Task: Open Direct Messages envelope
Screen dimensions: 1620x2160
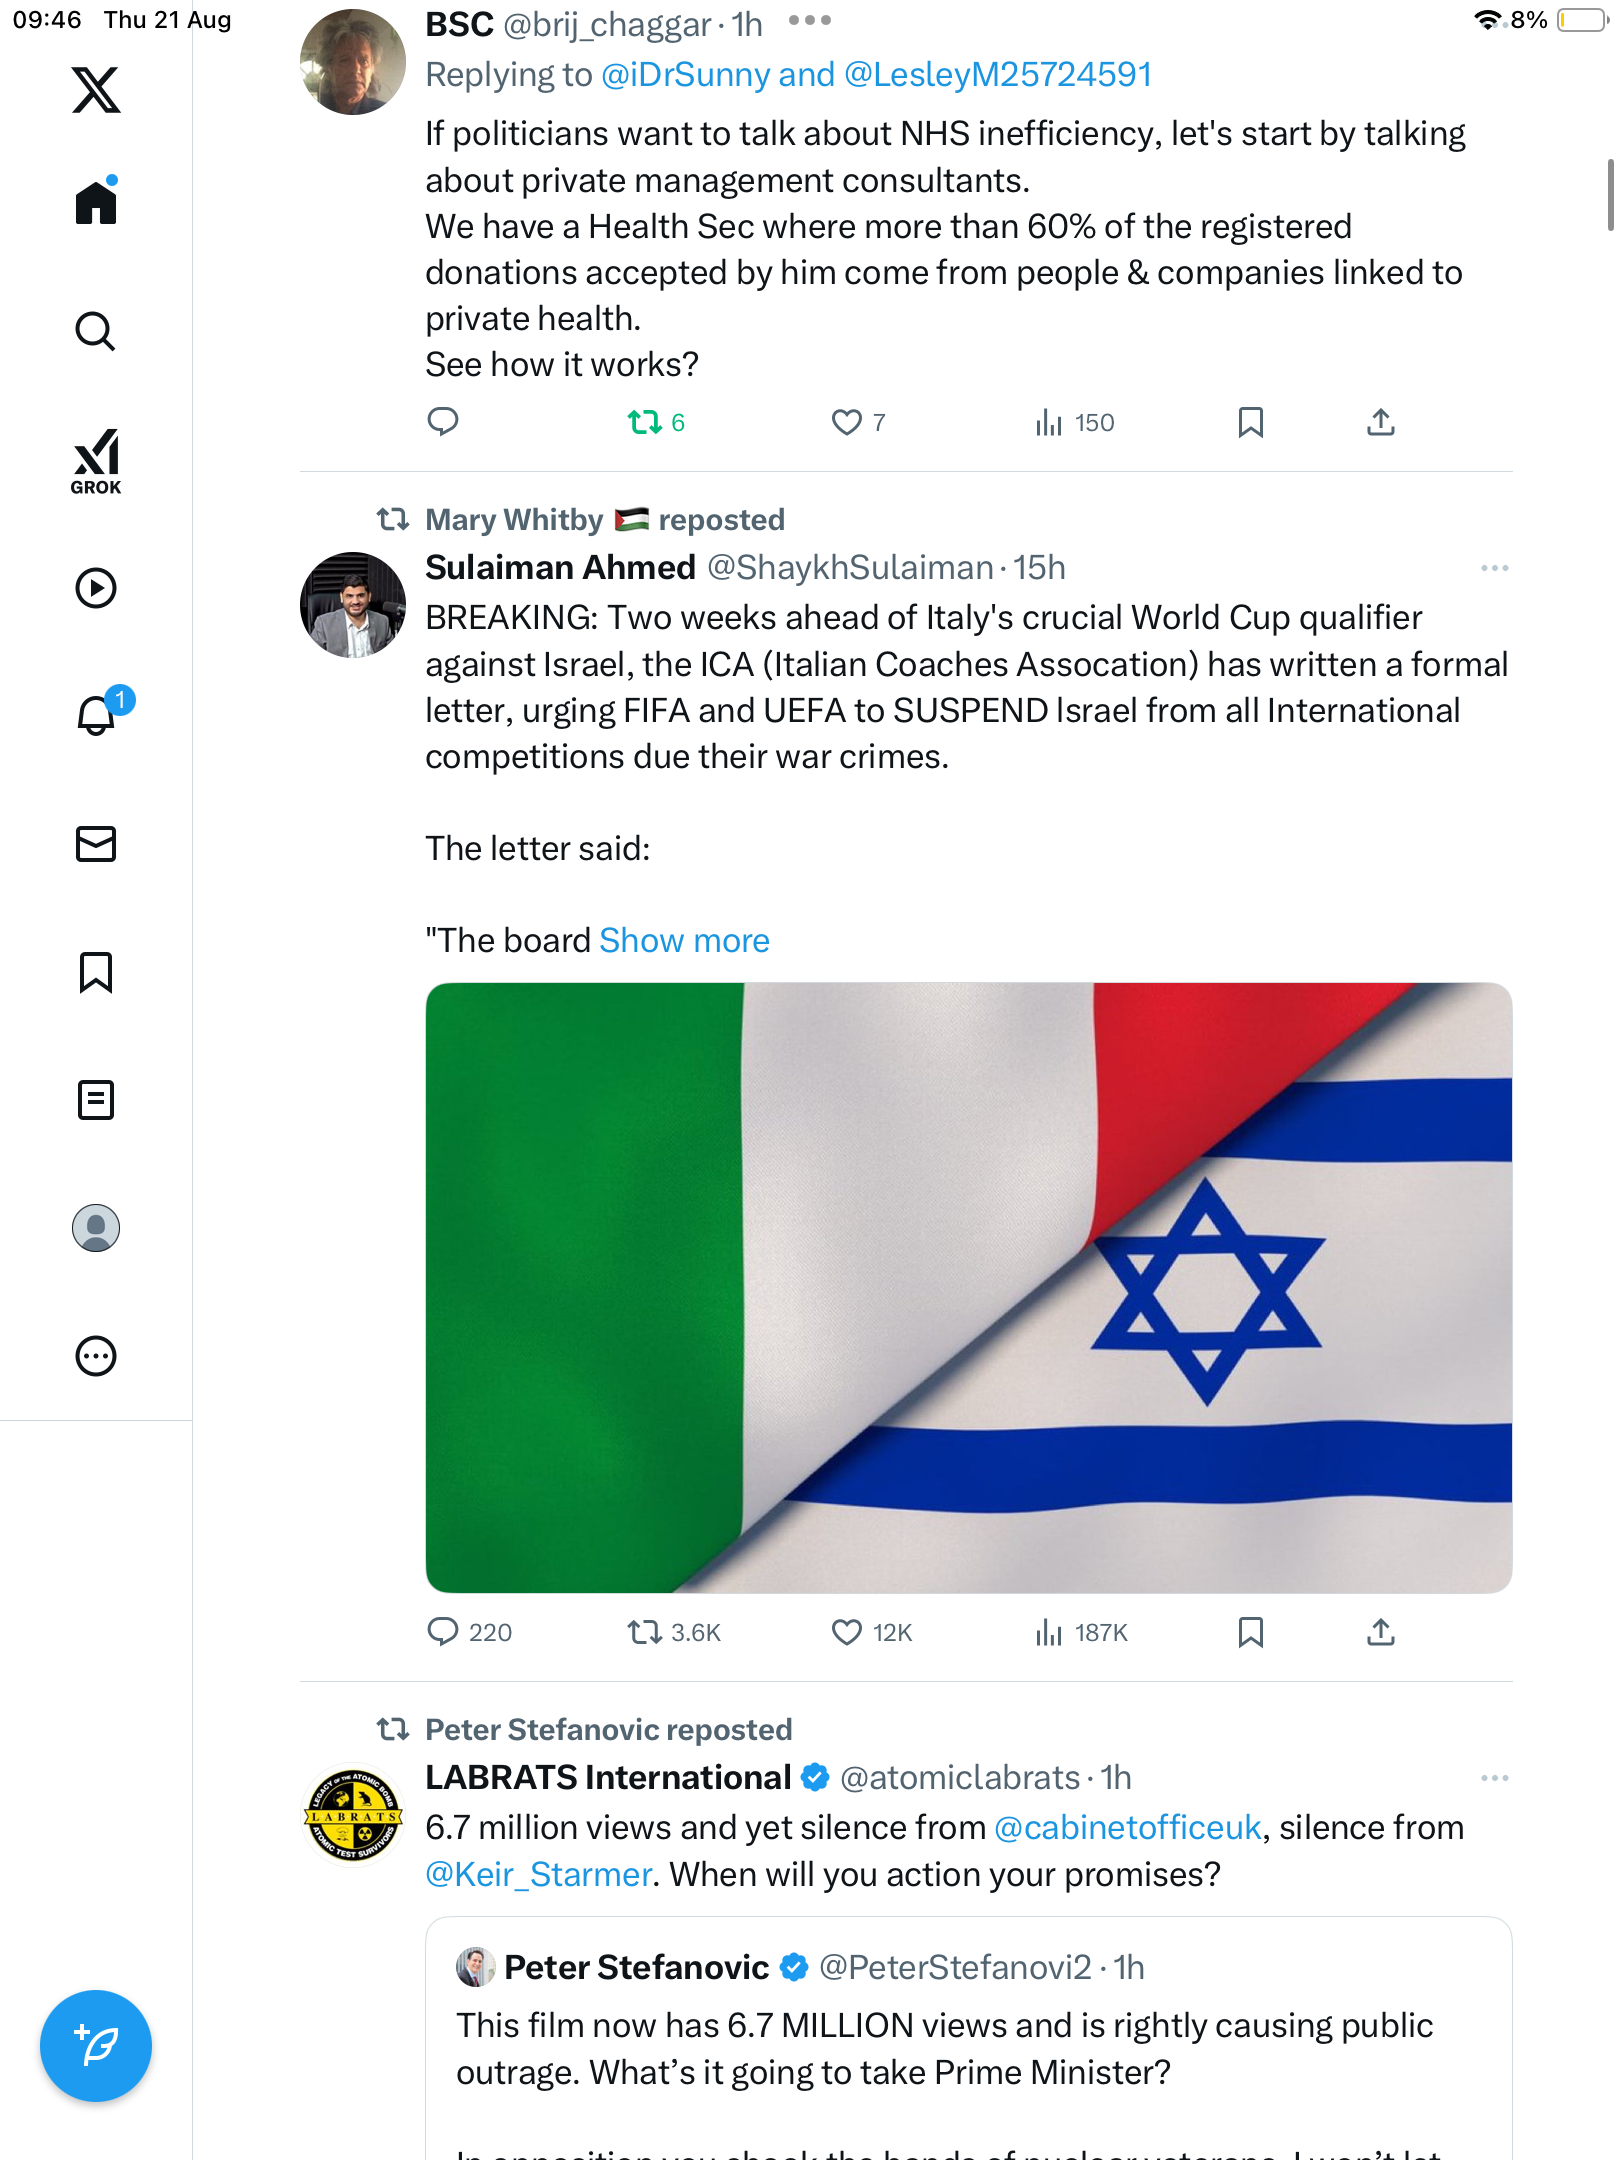Action: (96, 844)
